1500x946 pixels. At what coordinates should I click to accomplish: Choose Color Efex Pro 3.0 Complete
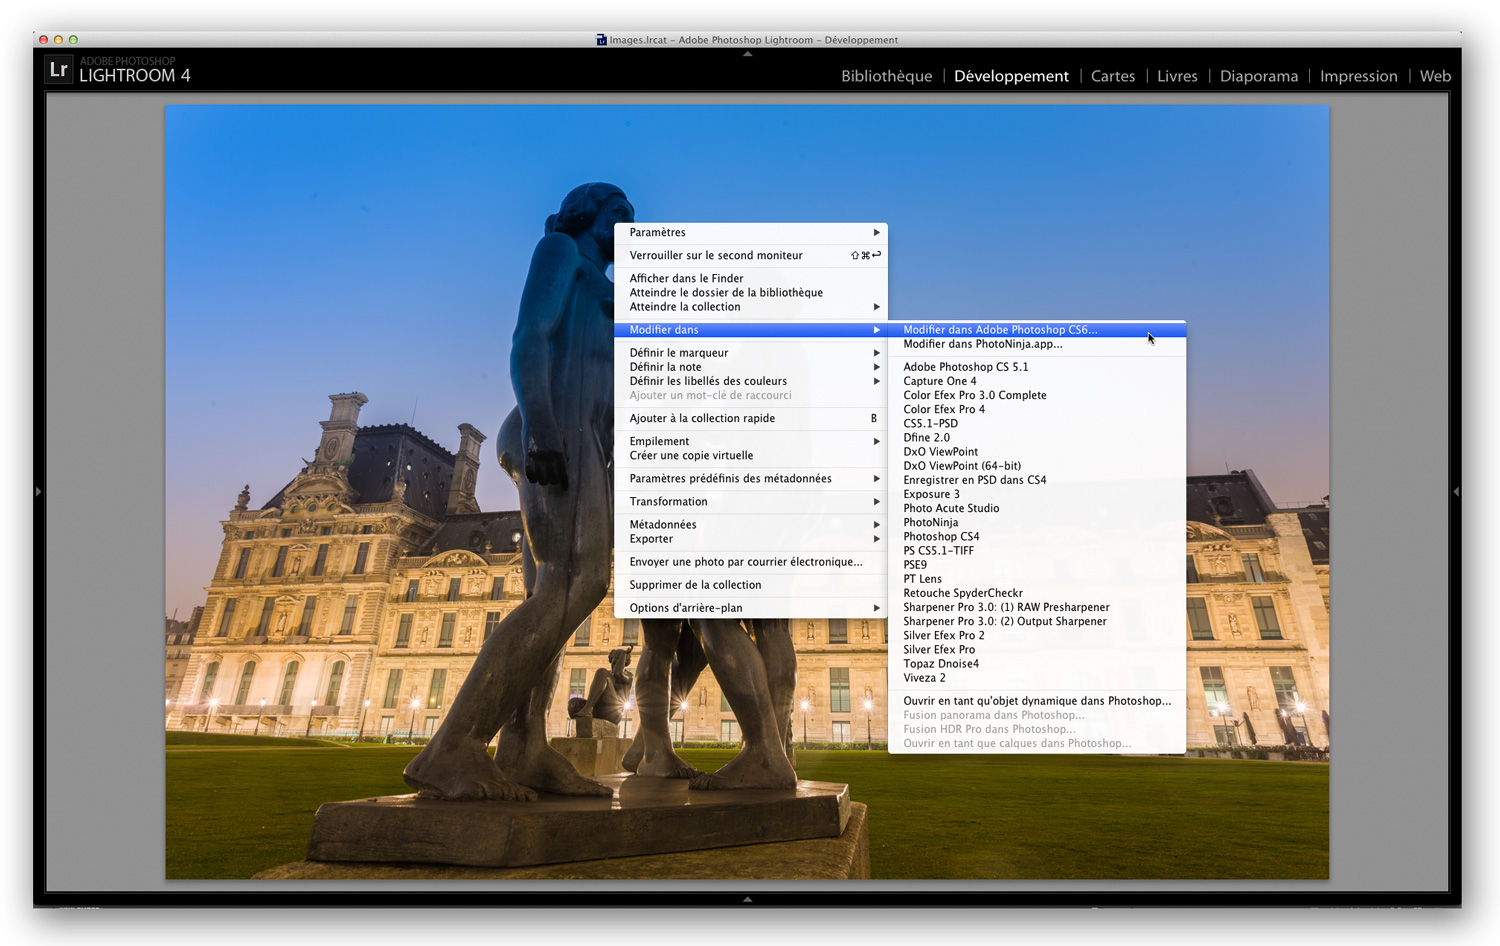coord(1037,394)
